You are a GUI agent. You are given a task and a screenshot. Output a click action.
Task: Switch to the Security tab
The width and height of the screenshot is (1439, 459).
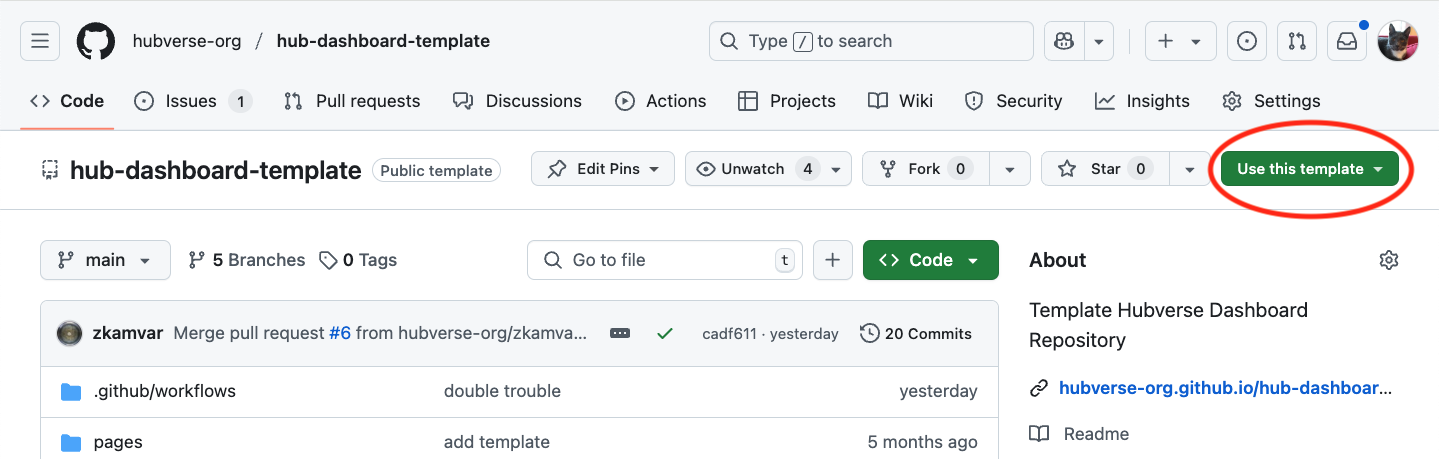[1013, 101]
